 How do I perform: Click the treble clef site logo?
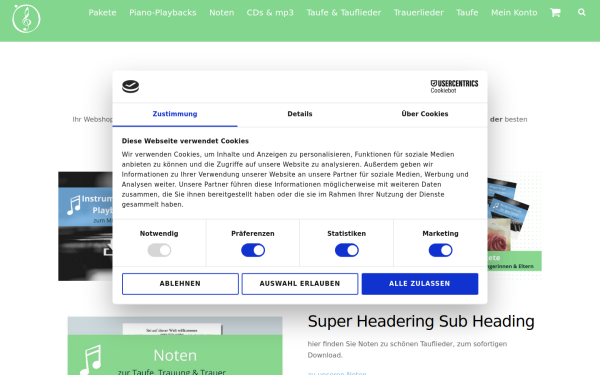26,18
